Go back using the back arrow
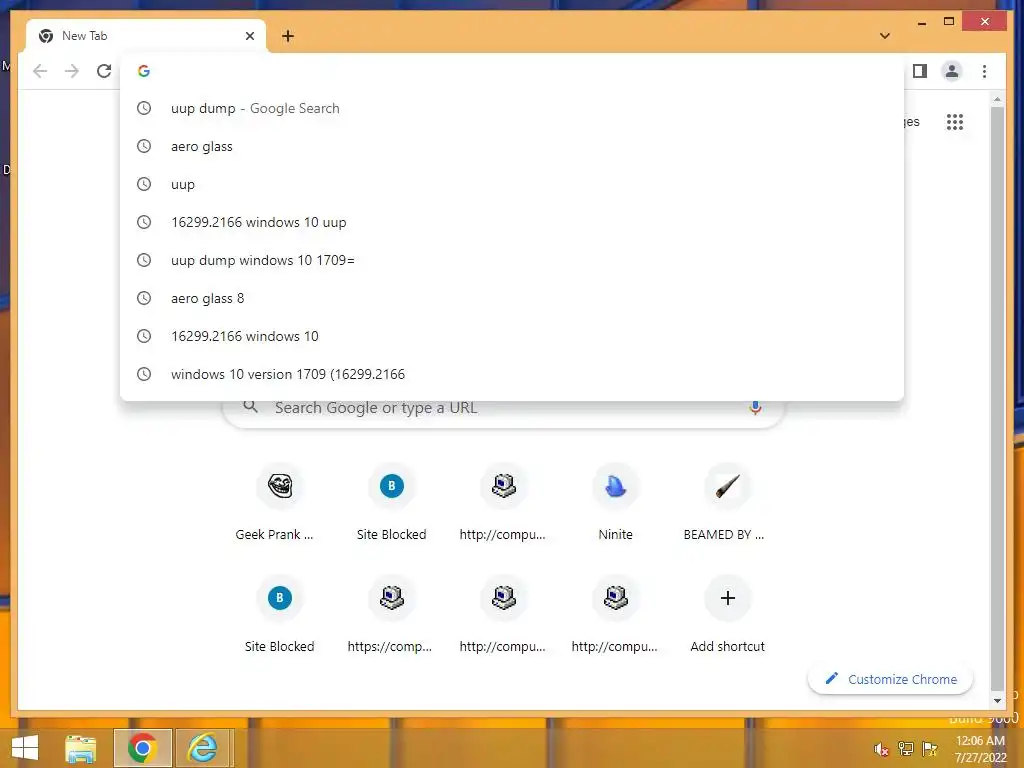This screenshot has height=768, width=1024. pyautogui.click(x=40, y=71)
